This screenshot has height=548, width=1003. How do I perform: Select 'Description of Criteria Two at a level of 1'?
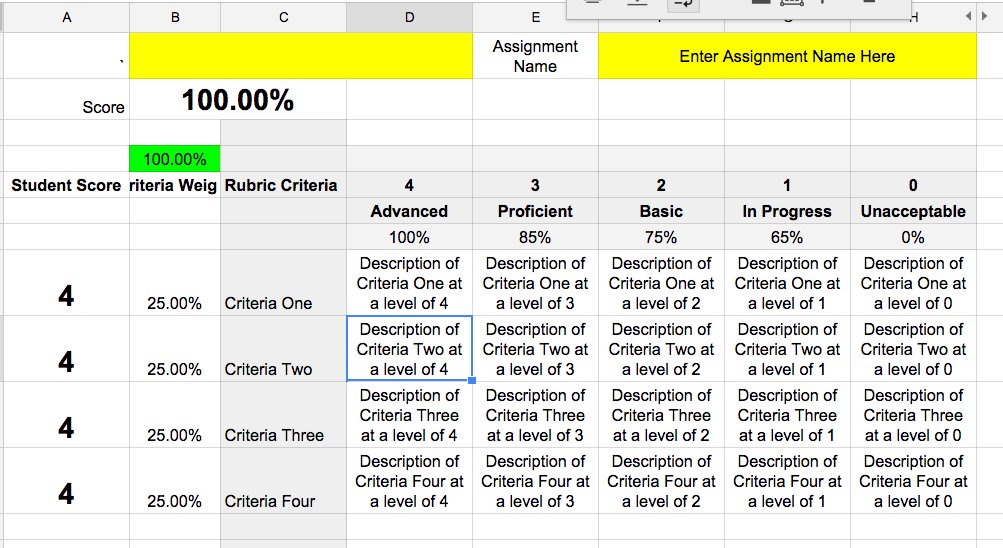[x=787, y=348]
